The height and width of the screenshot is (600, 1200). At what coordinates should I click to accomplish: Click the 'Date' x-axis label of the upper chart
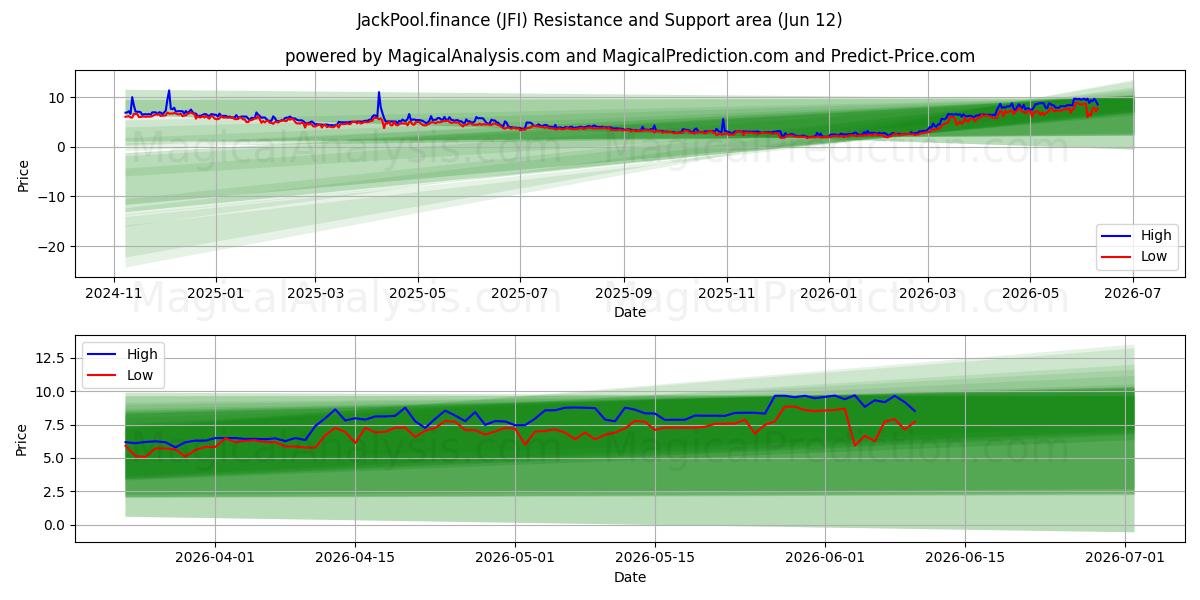tap(630, 312)
